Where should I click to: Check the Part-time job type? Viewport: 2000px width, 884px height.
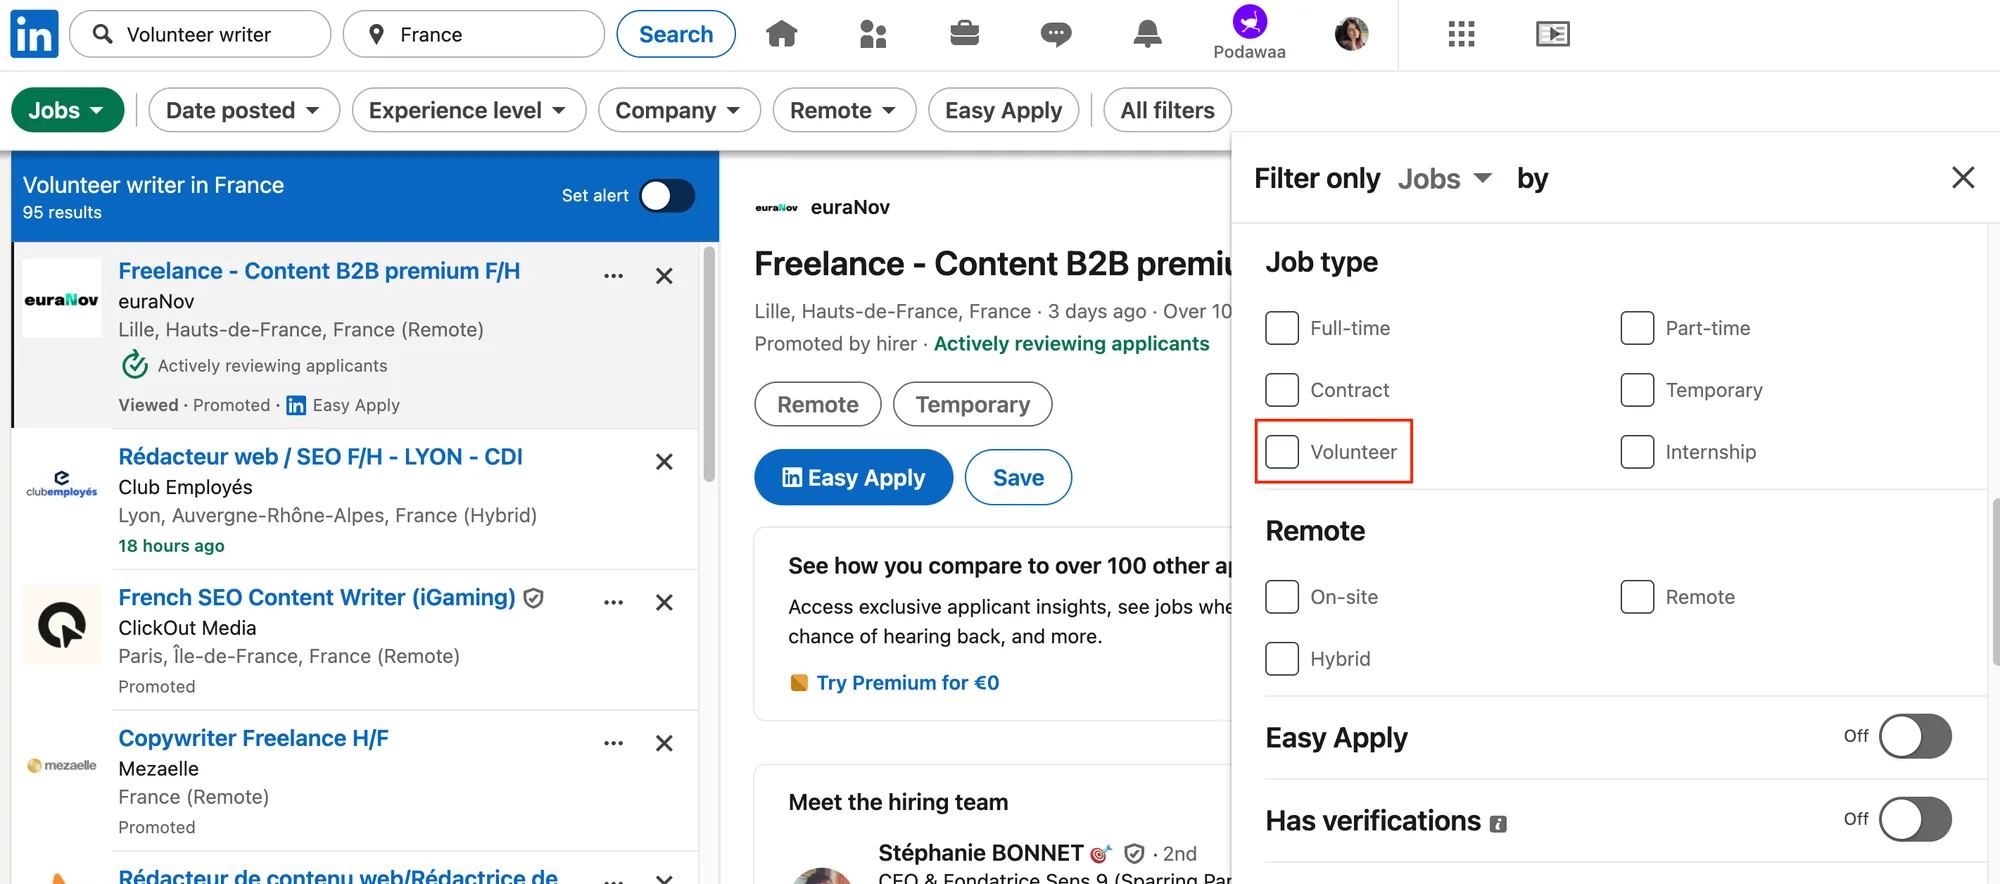(1637, 328)
